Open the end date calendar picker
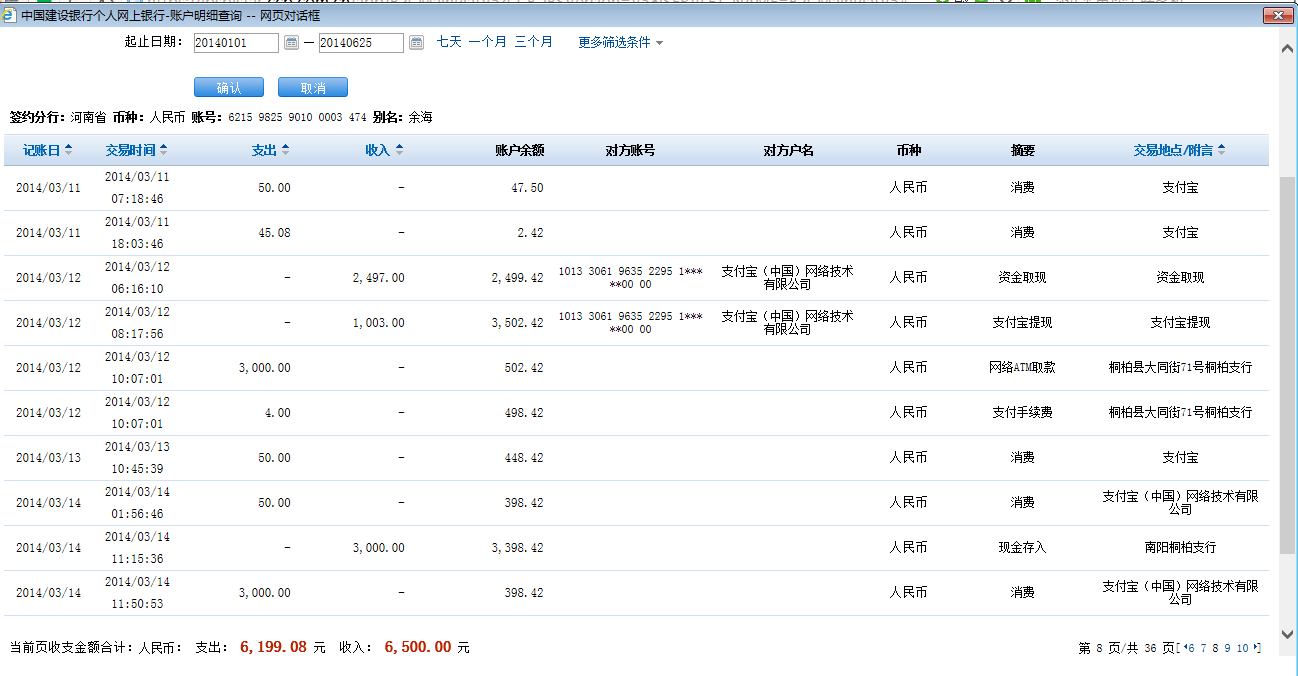The height and width of the screenshot is (676, 1298). [416, 42]
